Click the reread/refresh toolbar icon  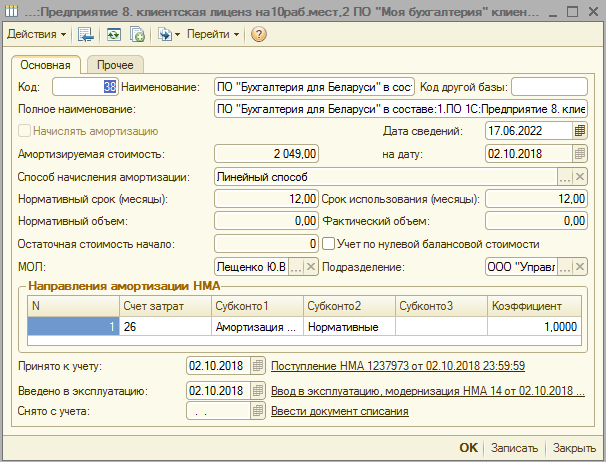coord(113,34)
